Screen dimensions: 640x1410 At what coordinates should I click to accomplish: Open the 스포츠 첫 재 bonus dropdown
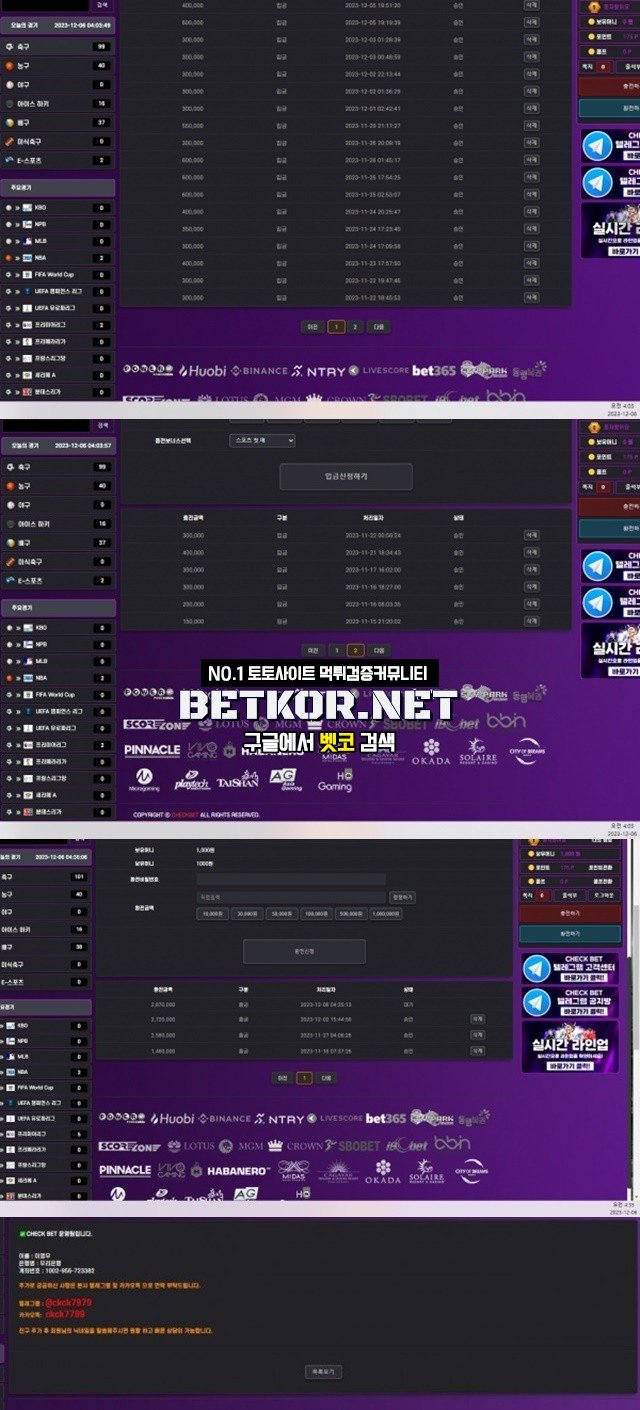[262, 440]
